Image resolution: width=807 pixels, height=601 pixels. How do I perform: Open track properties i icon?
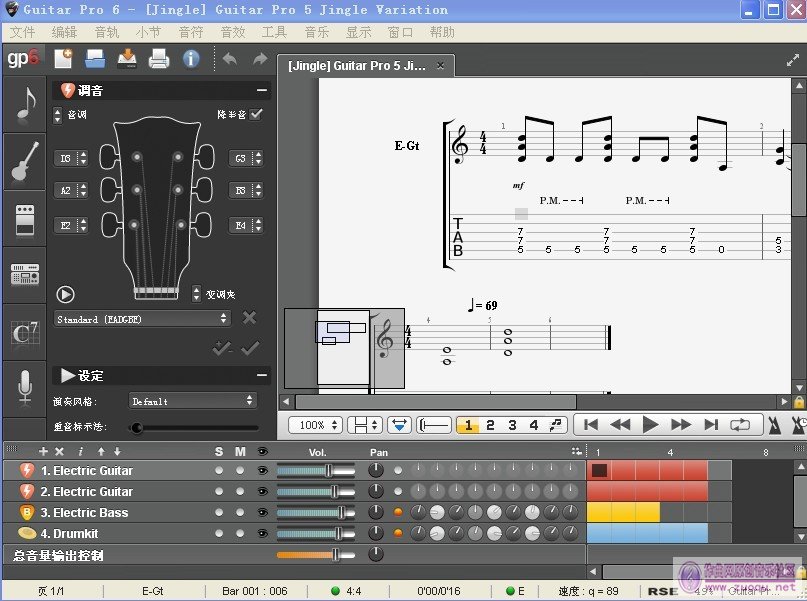pyautogui.click(x=80, y=451)
